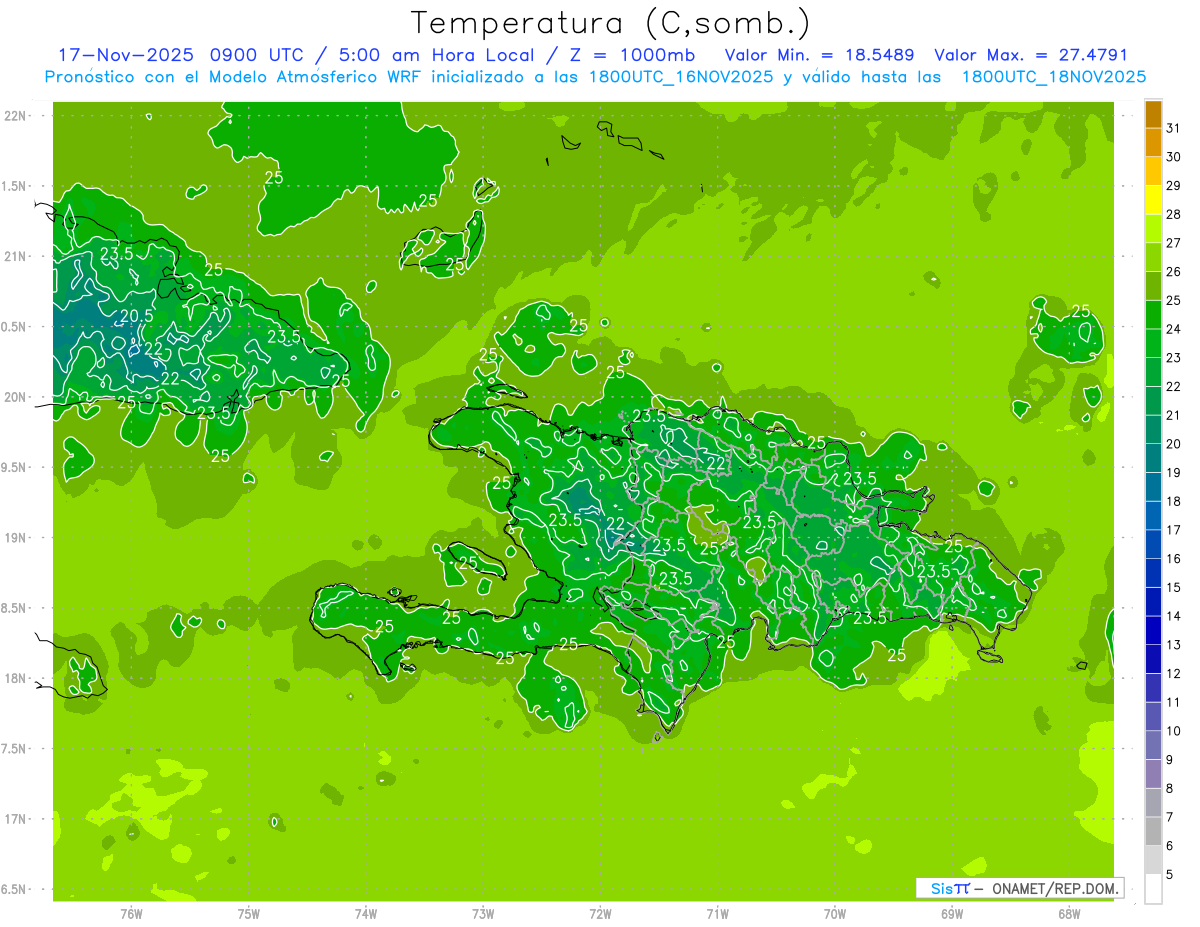1200x927 pixels.
Task: Click the colorbar label '28'
Action: pyautogui.click(x=1174, y=214)
